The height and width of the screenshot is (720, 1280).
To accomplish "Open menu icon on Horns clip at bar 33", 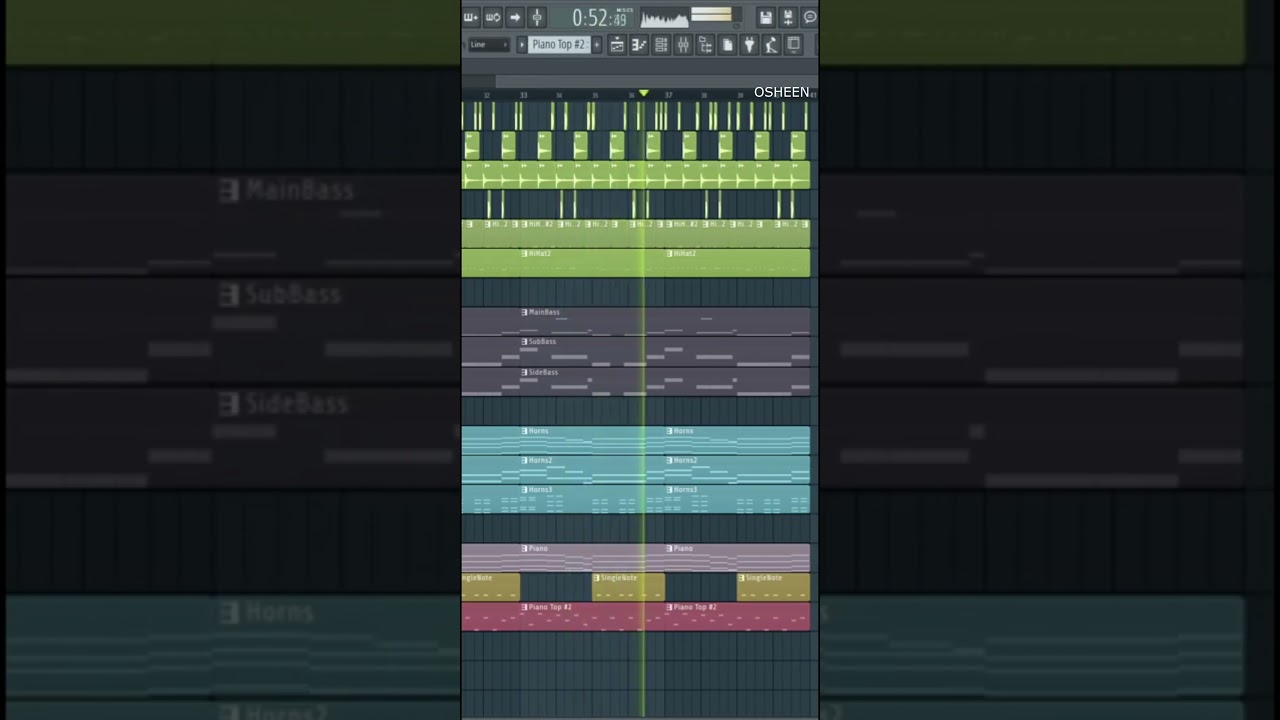I will click(524, 431).
